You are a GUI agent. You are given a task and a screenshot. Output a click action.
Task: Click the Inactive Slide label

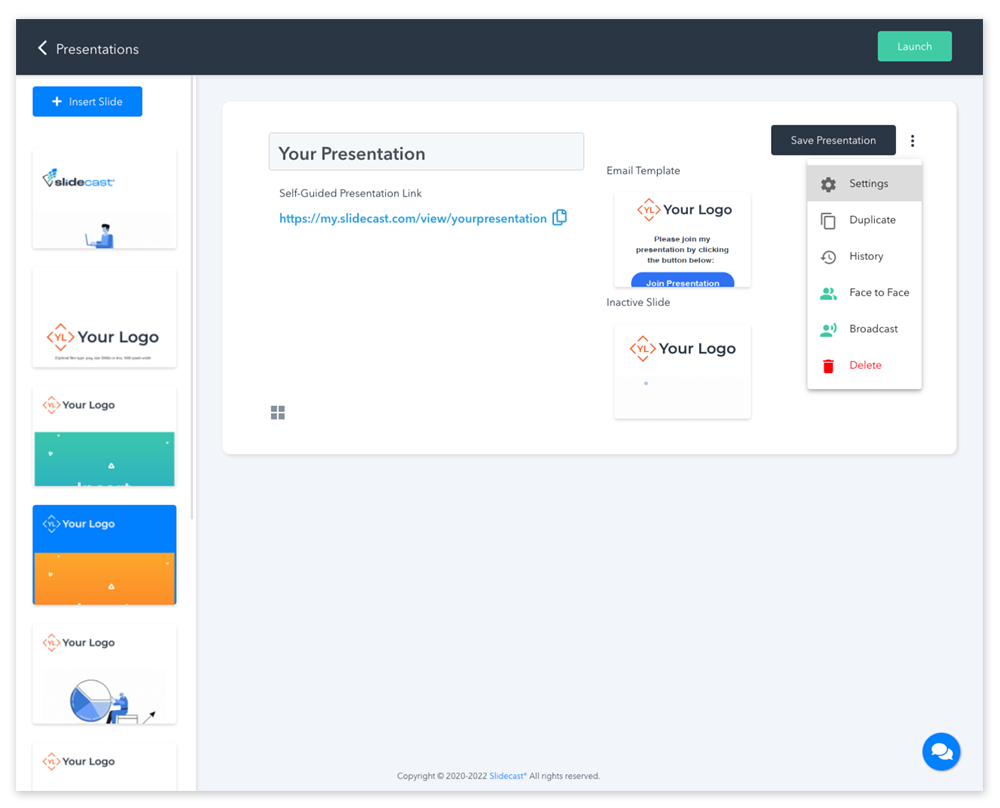(x=638, y=302)
